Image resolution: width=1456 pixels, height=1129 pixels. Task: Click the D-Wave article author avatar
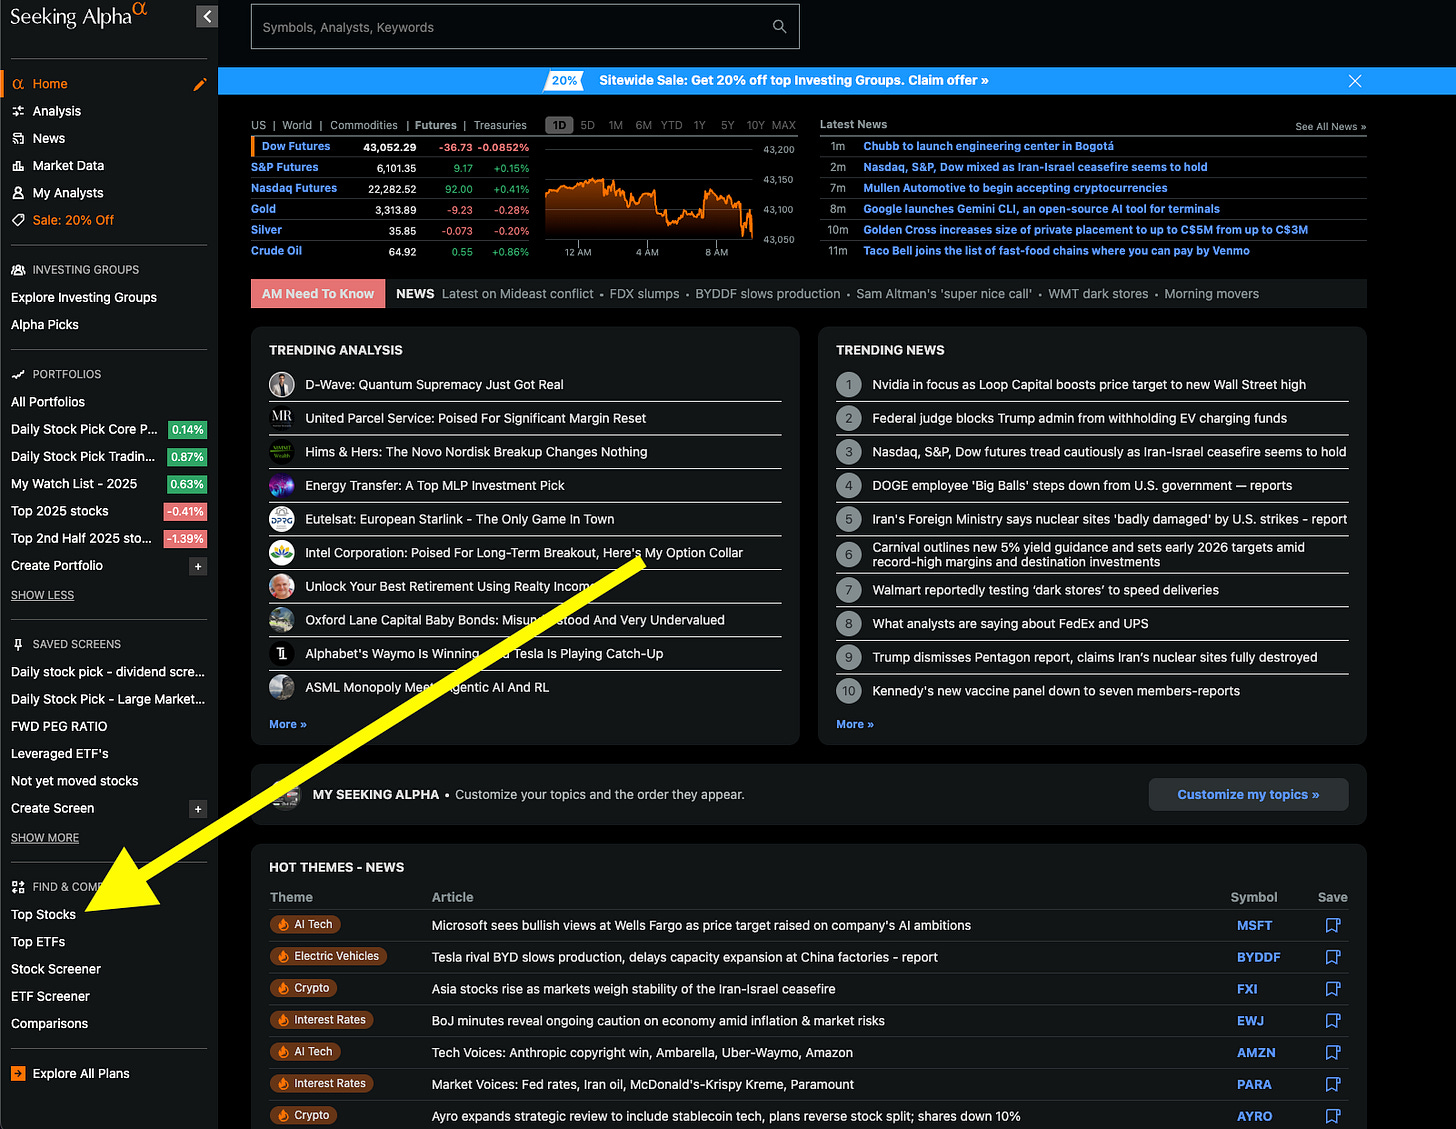(x=282, y=385)
